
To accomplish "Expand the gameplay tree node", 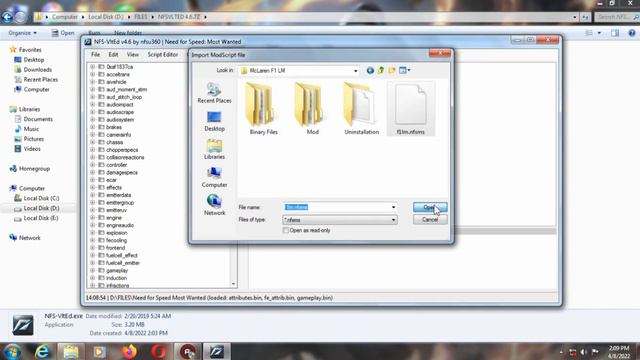I will click(x=92, y=270).
